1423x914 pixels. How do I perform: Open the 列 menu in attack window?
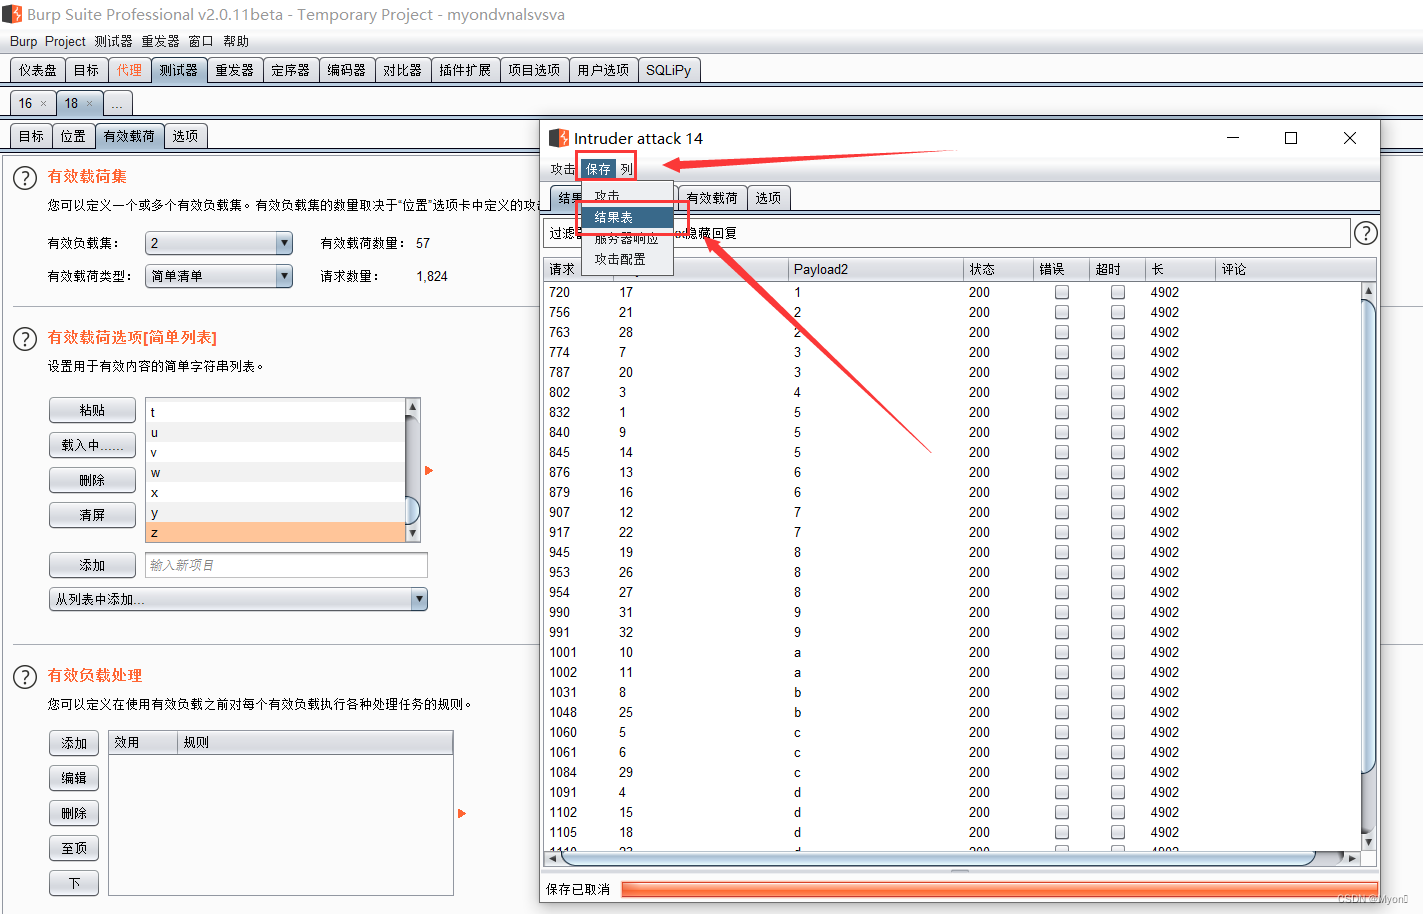coord(626,169)
